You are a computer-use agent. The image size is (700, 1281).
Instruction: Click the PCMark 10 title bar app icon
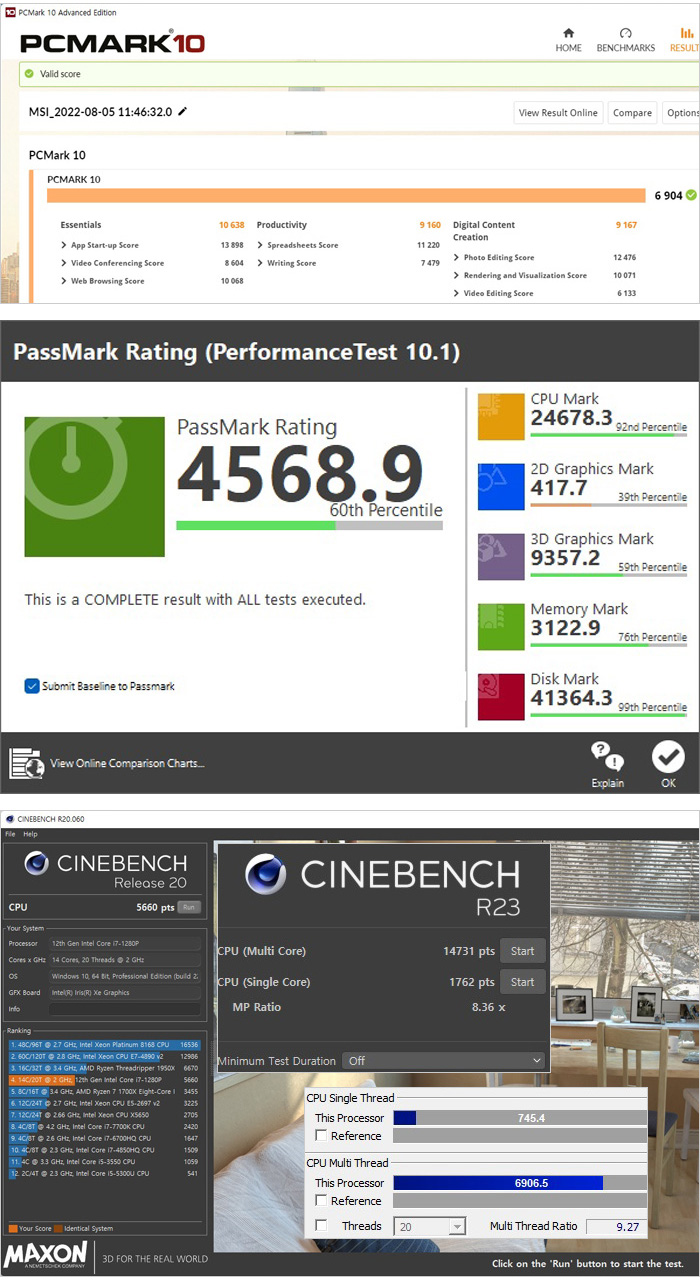point(10,12)
